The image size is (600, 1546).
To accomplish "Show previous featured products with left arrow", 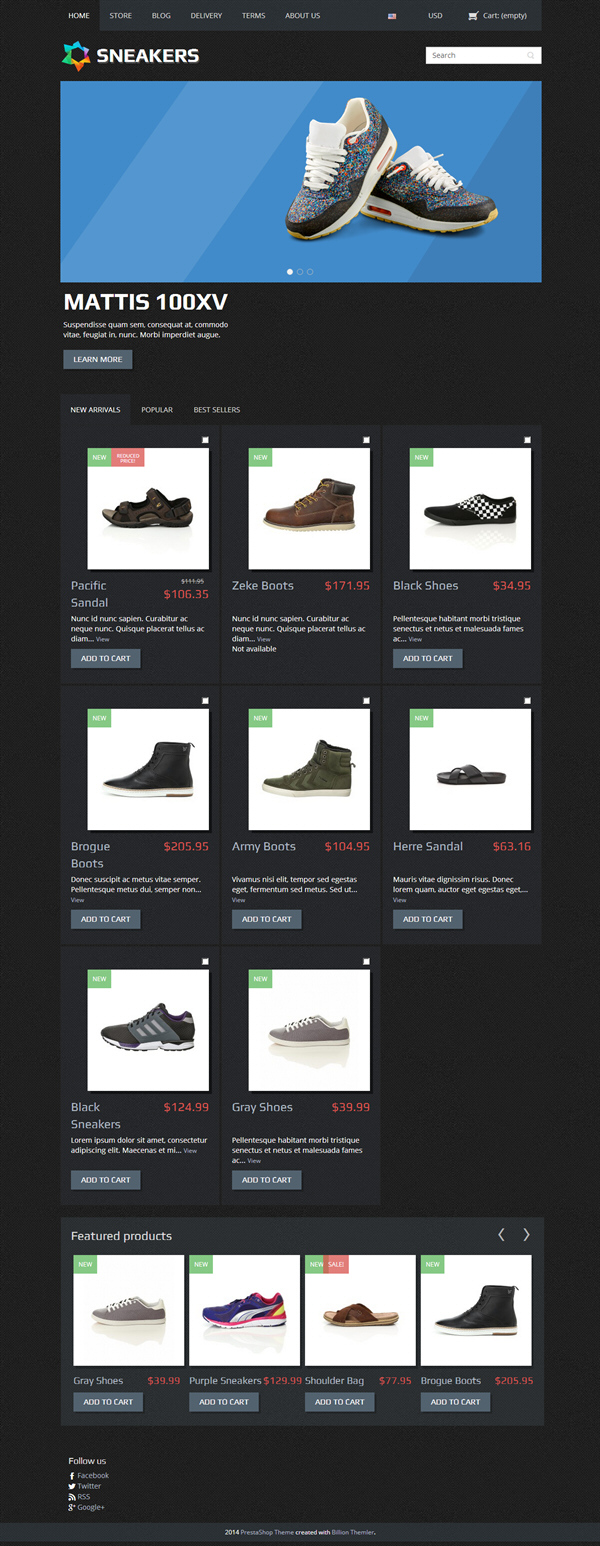I will click(x=502, y=1235).
